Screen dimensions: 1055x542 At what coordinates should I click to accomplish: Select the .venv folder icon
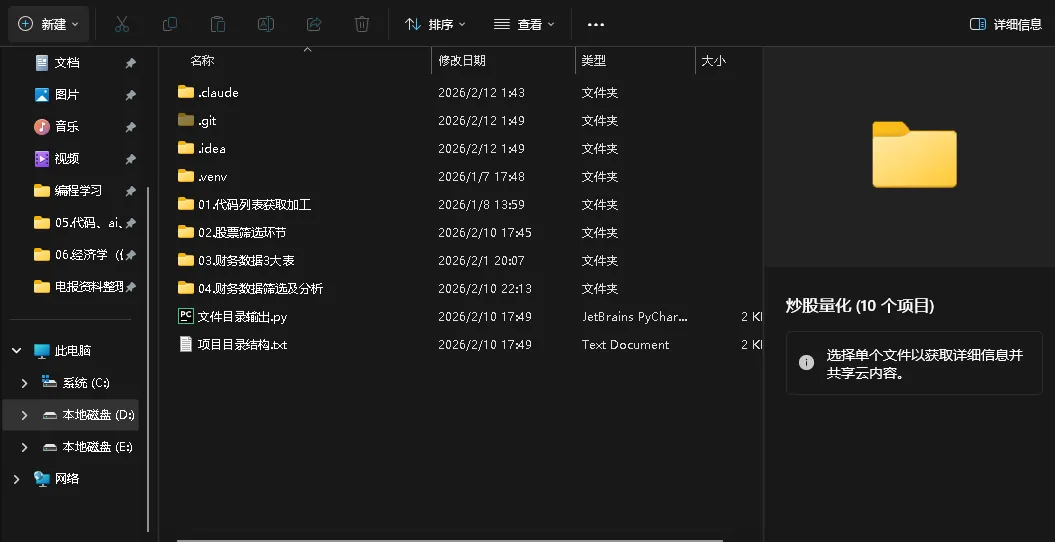click(186, 176)
